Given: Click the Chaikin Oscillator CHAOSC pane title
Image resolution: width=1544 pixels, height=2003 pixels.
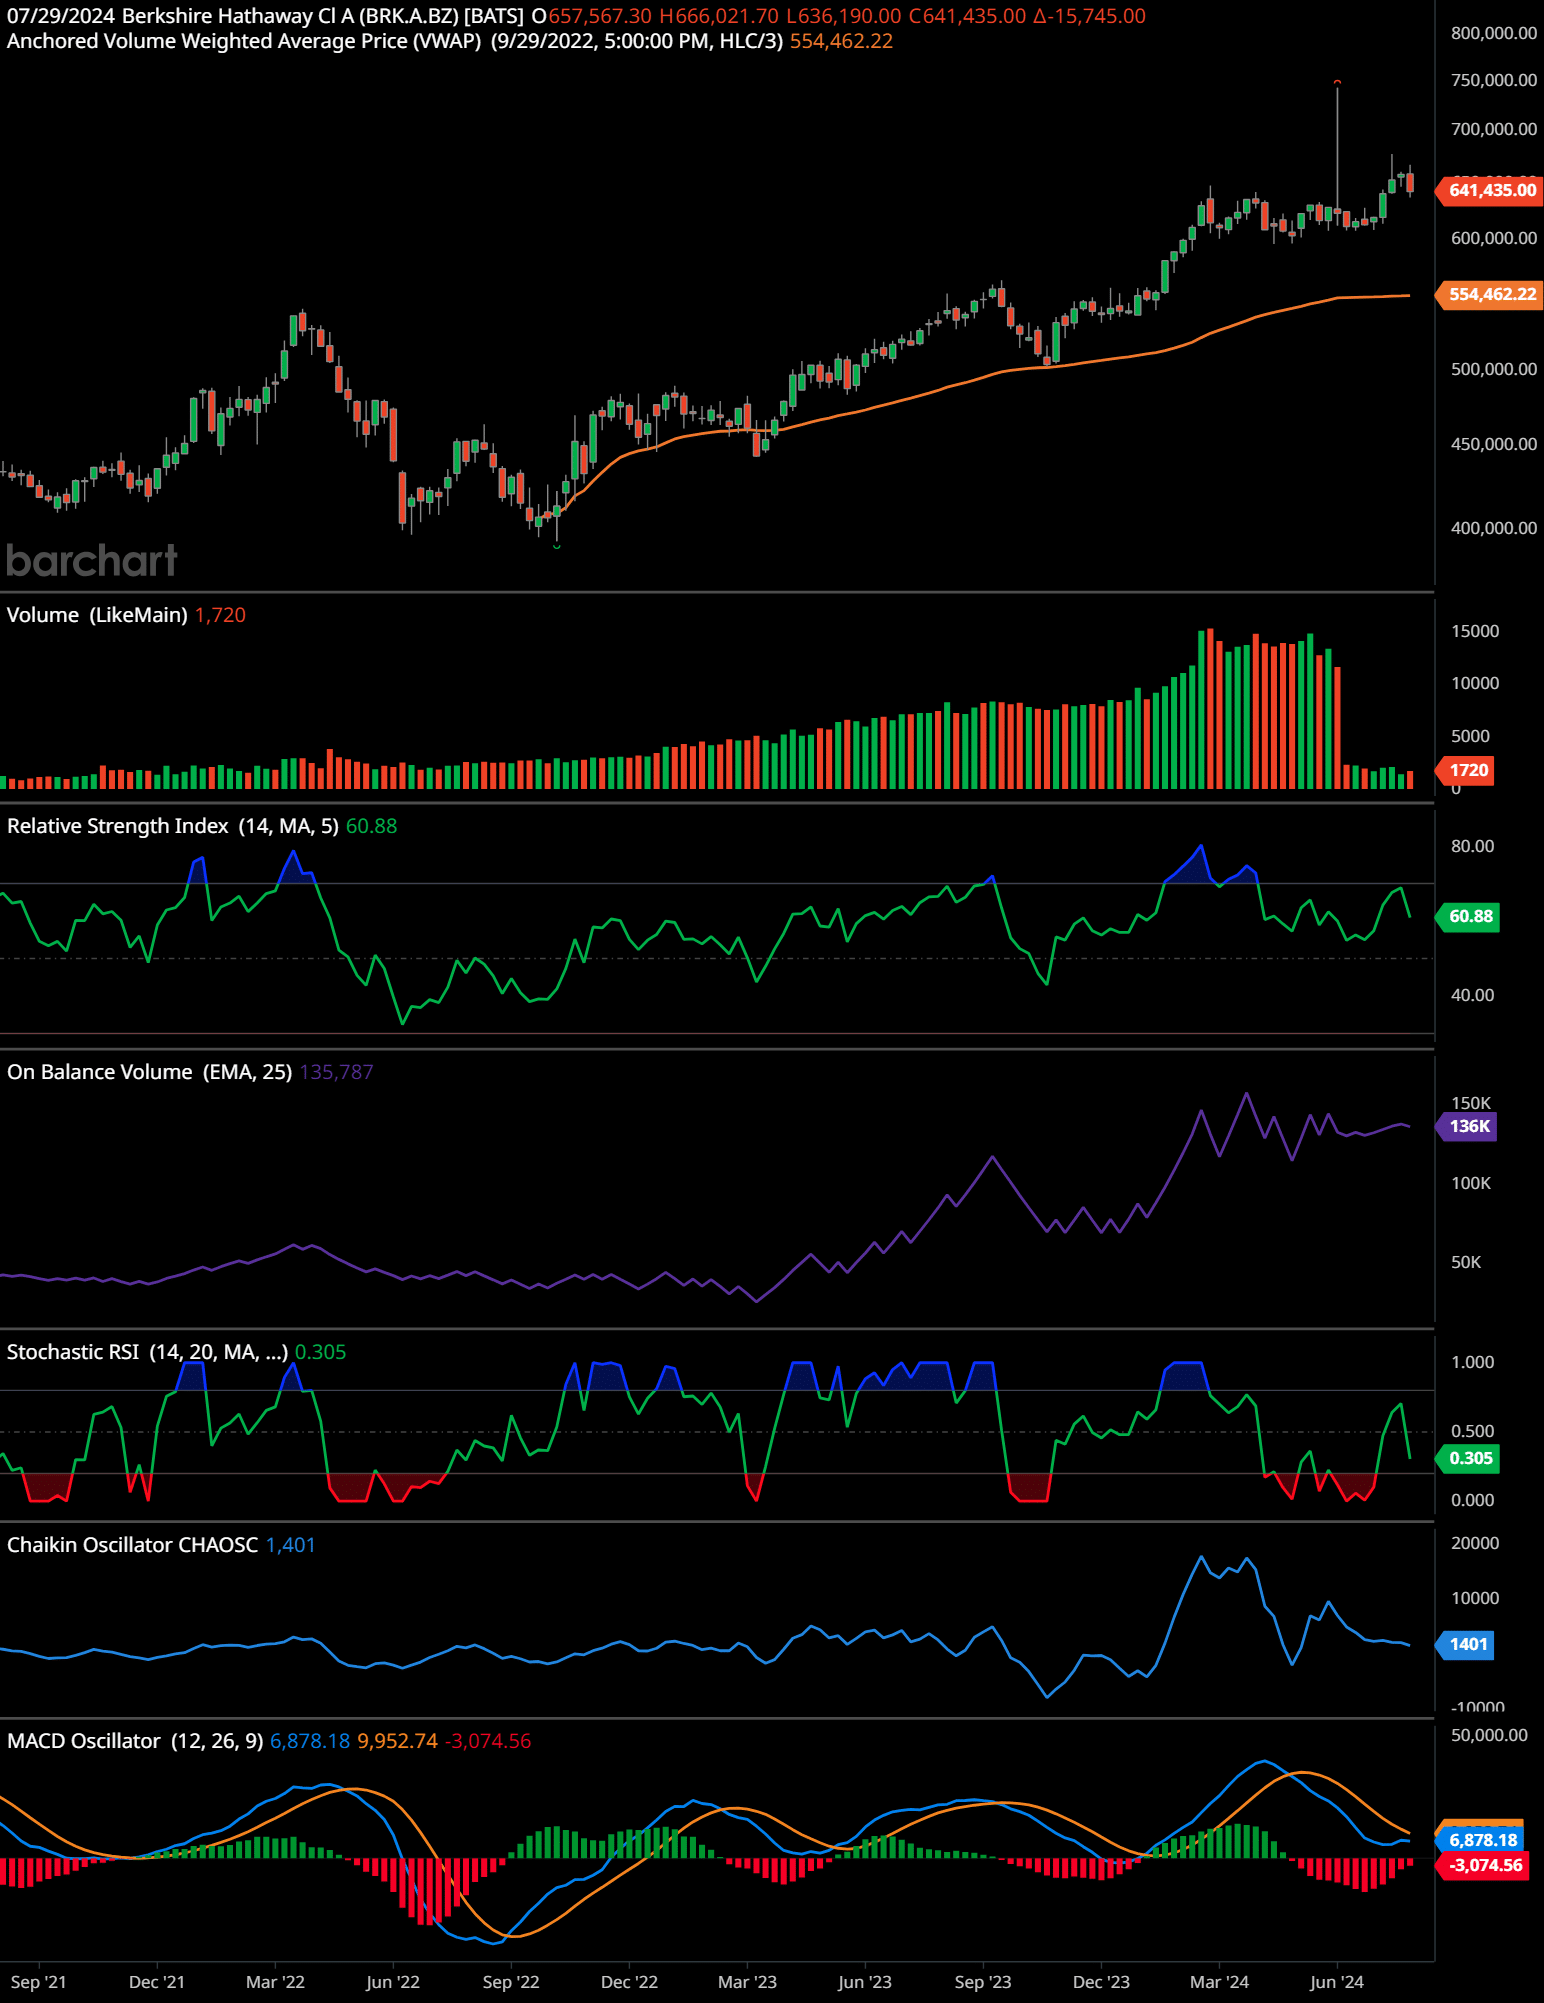Looking at the screenshot, I should point(132,1545).
